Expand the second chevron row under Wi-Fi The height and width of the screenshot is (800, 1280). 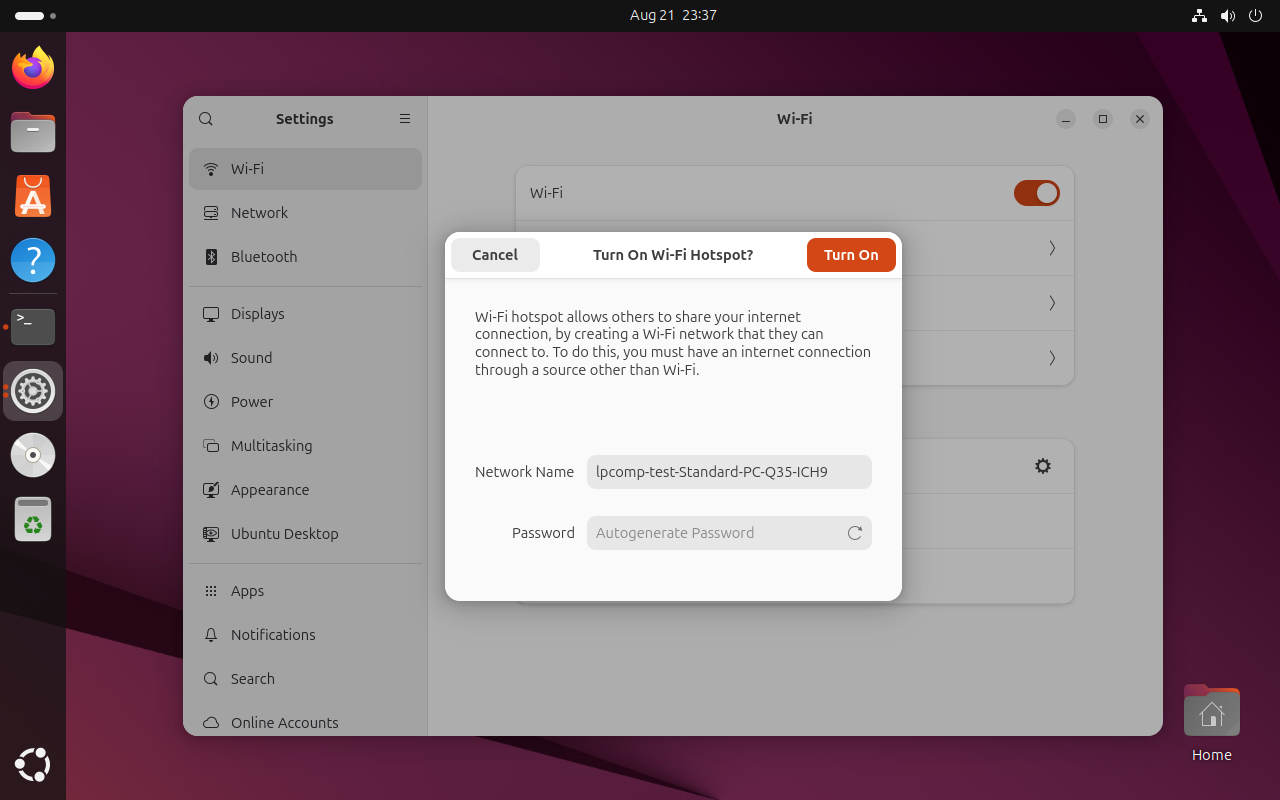(1052, 303)
